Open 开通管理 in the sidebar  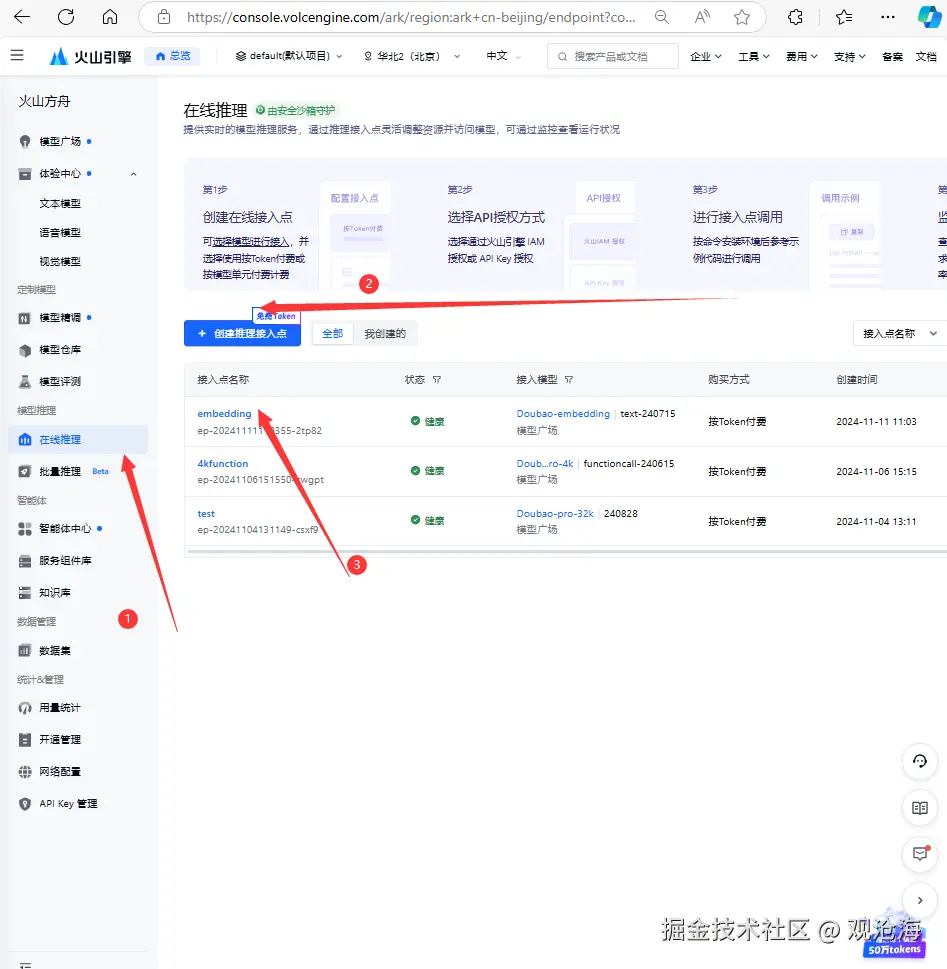click(60, 740)
